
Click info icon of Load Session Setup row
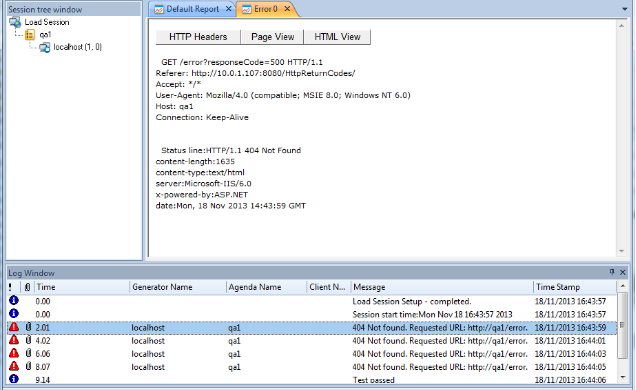[14, 300]
